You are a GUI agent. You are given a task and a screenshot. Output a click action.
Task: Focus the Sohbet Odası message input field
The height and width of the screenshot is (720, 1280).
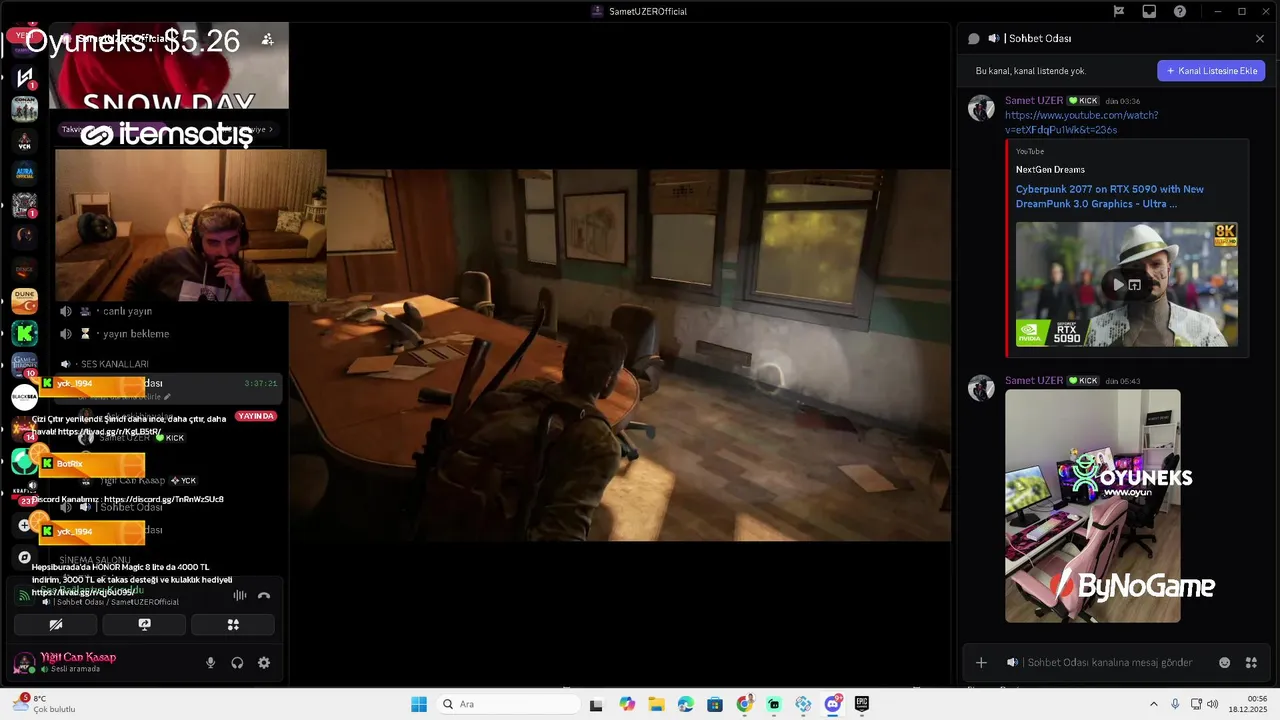click(1110, 662)
